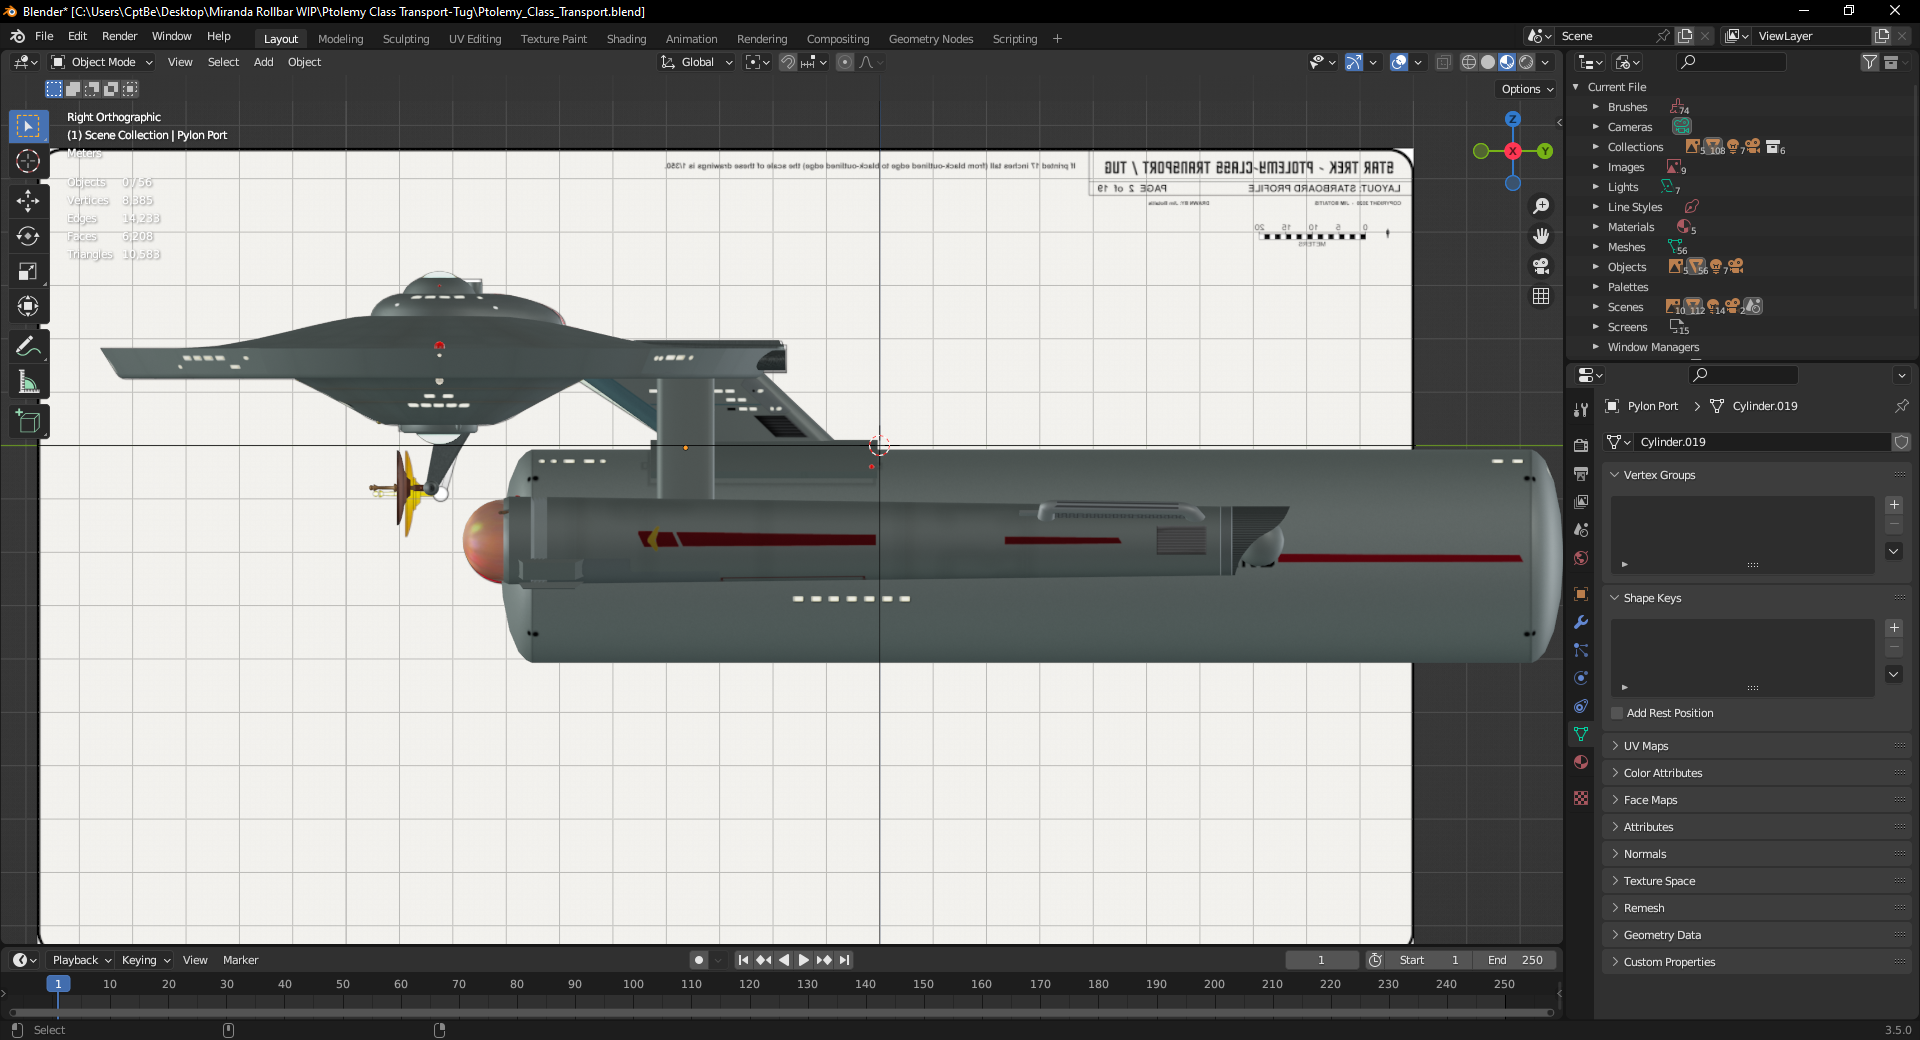Click the timeline horizontal scrollbar

point(780,1013)
